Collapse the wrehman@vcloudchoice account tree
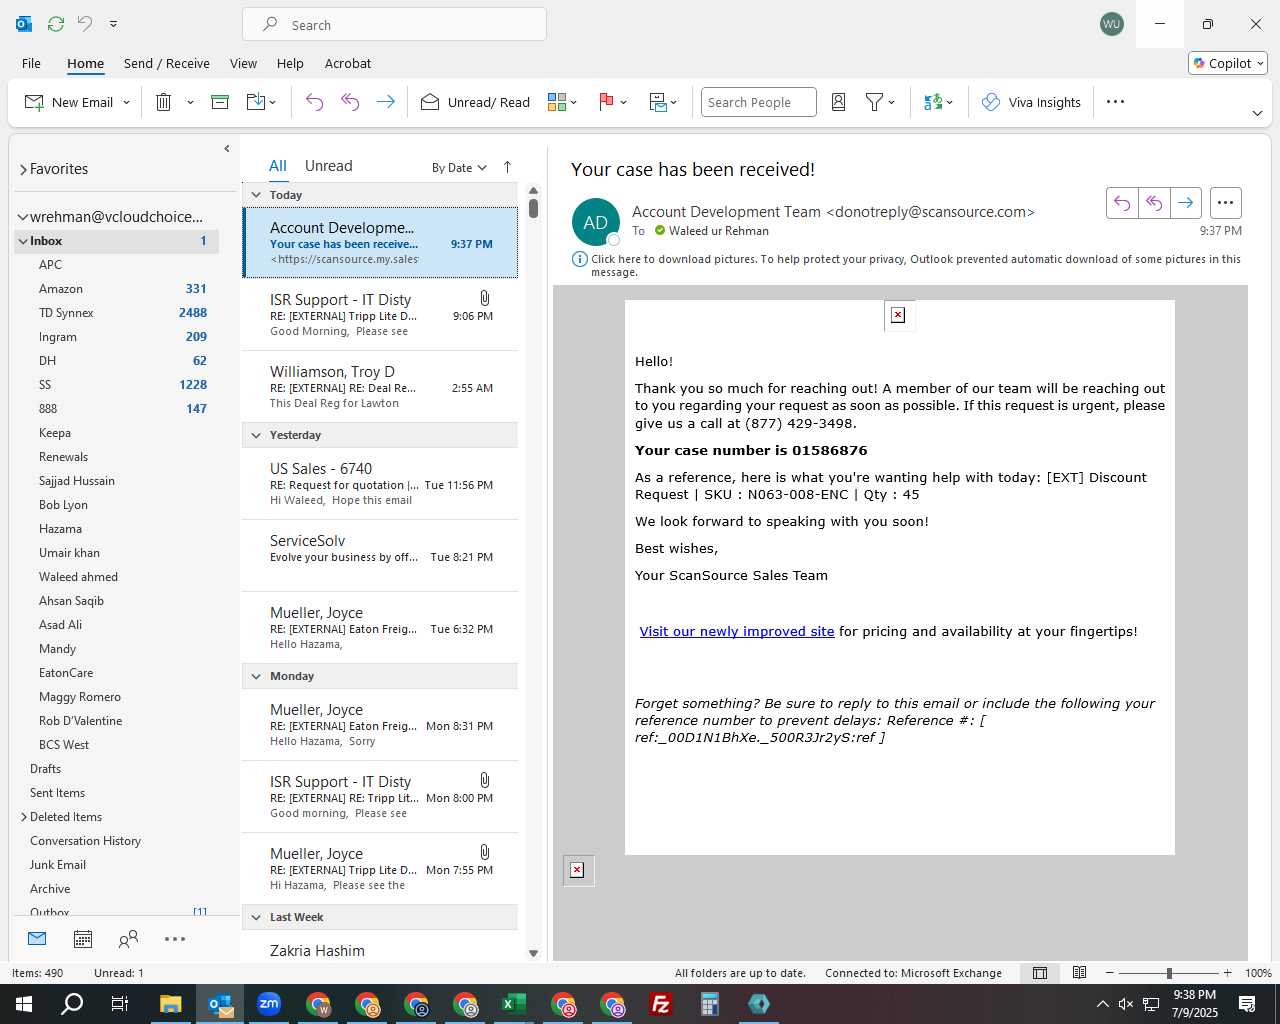The width and height of the screenshot is (1280, 1024). coord(22,217)
